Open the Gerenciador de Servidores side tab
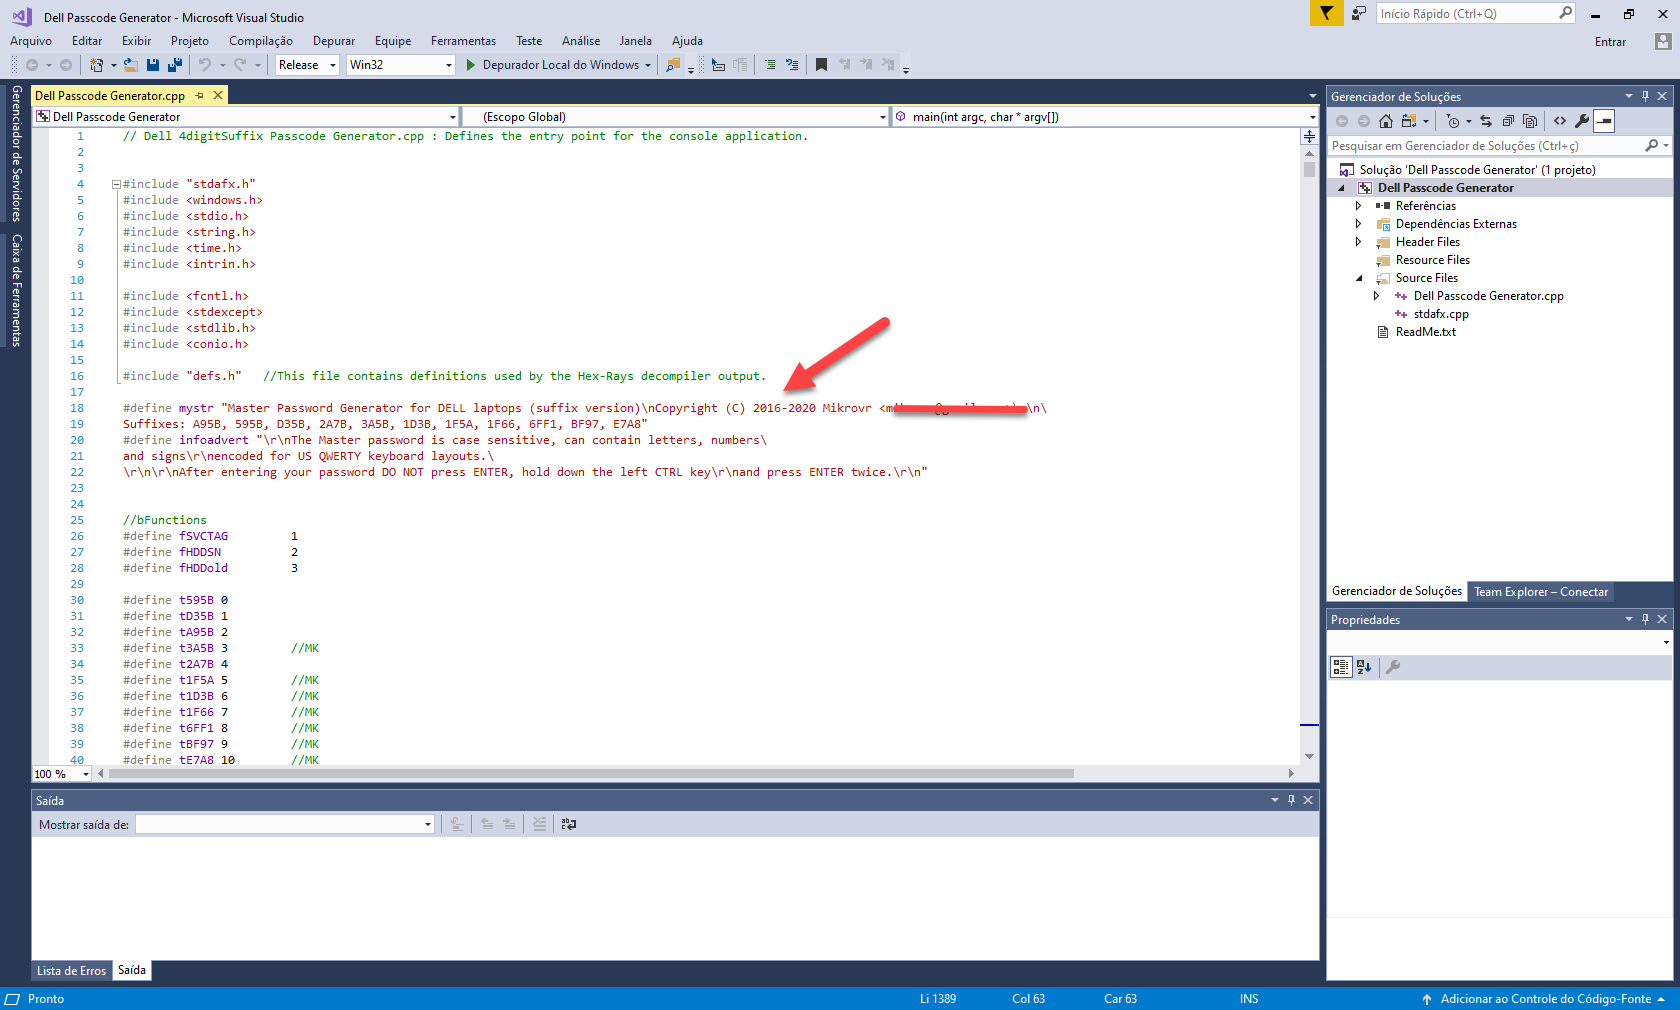 coord(16,153)
